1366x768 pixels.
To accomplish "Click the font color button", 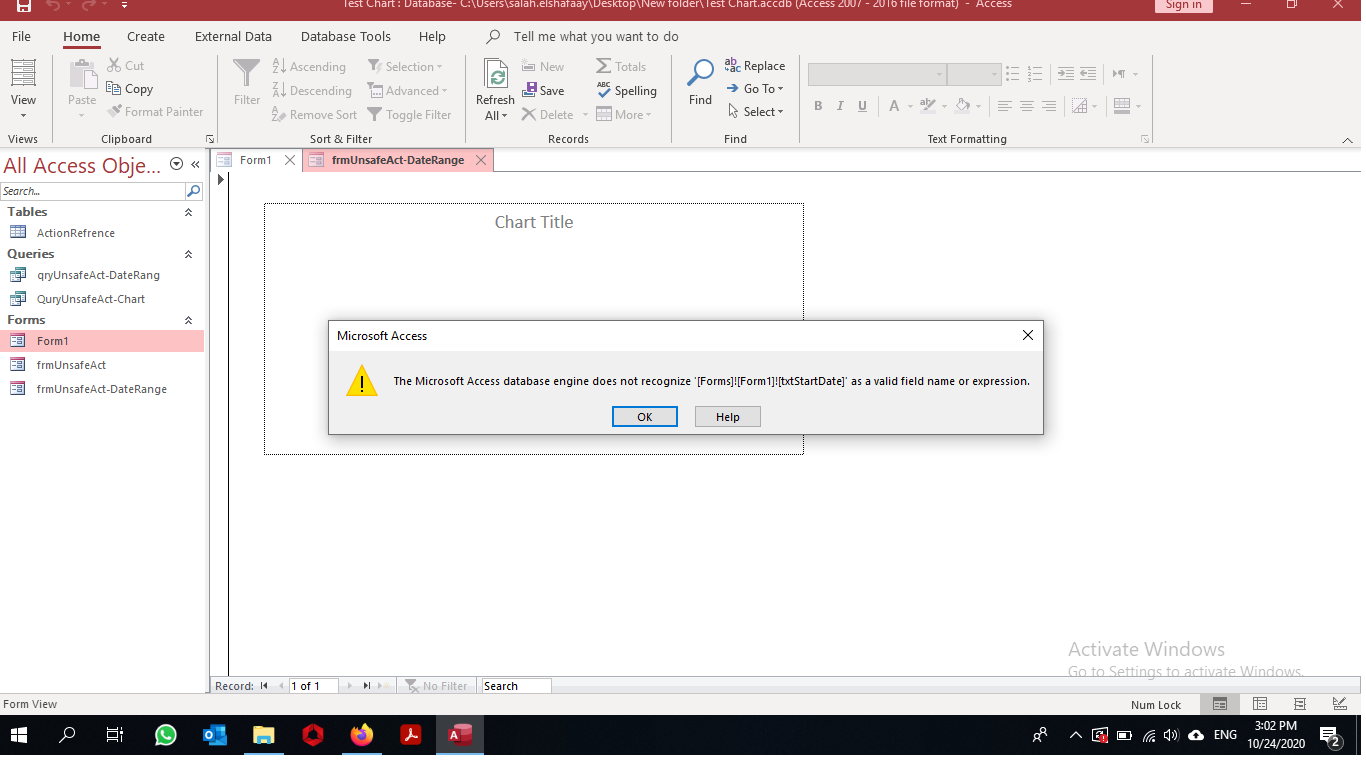I will click(x=894, y=106).
